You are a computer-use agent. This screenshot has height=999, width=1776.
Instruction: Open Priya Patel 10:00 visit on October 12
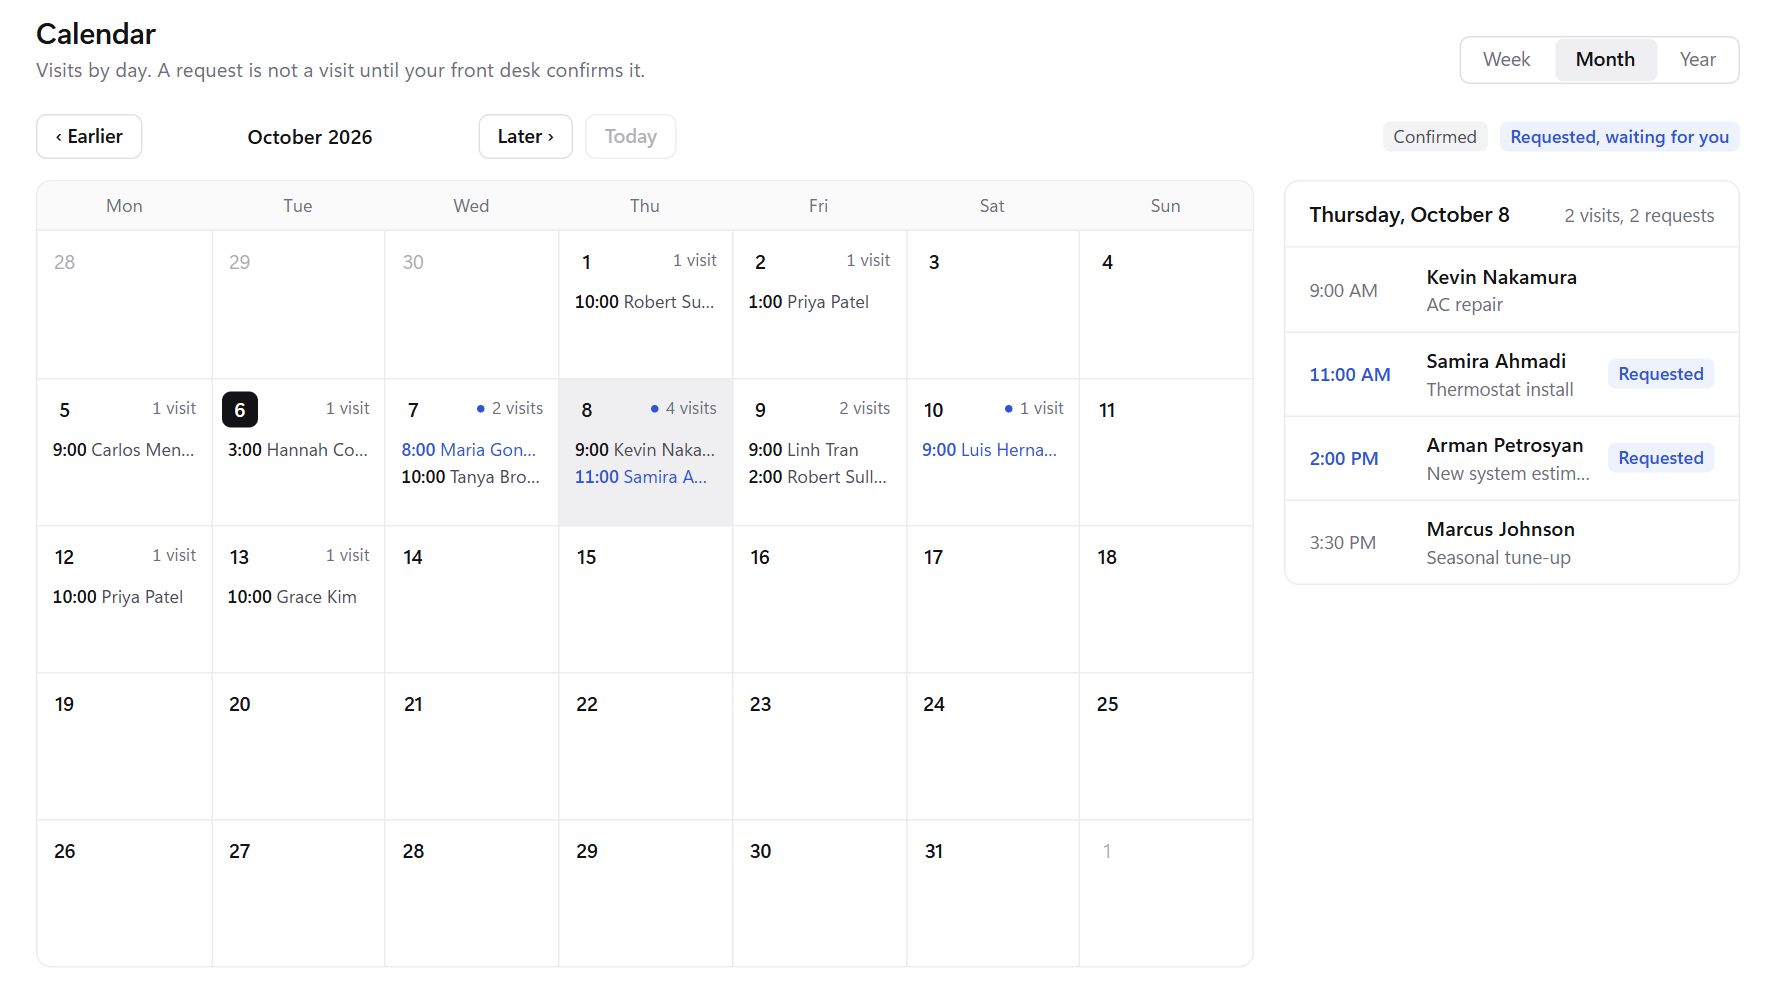118,597
